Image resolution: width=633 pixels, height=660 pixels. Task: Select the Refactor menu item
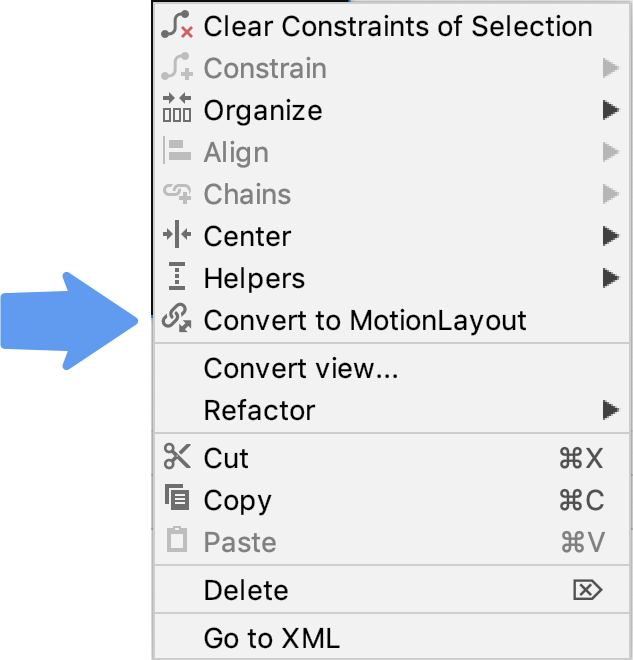(x=259, y=410)
